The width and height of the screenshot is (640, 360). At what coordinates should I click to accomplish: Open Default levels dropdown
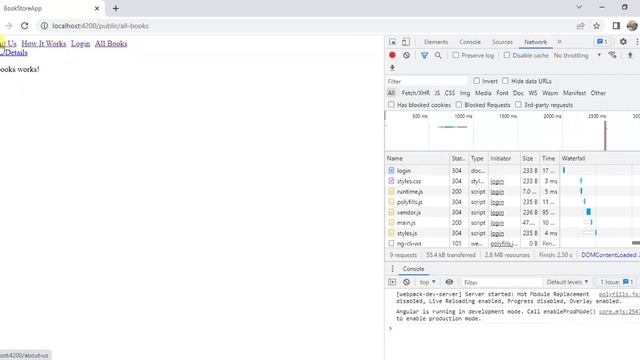click(x=567, y=282)
